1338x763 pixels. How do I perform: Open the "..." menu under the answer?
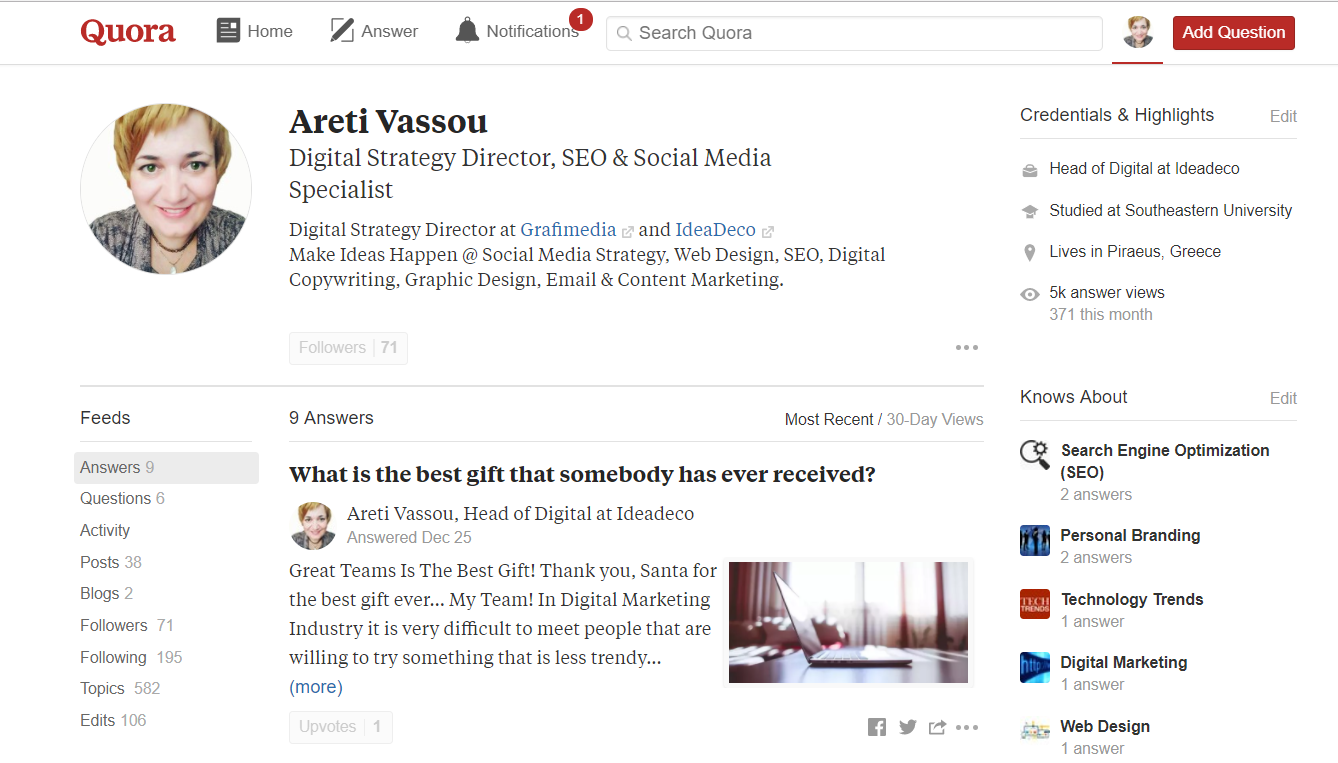click(x=966, y=727)
